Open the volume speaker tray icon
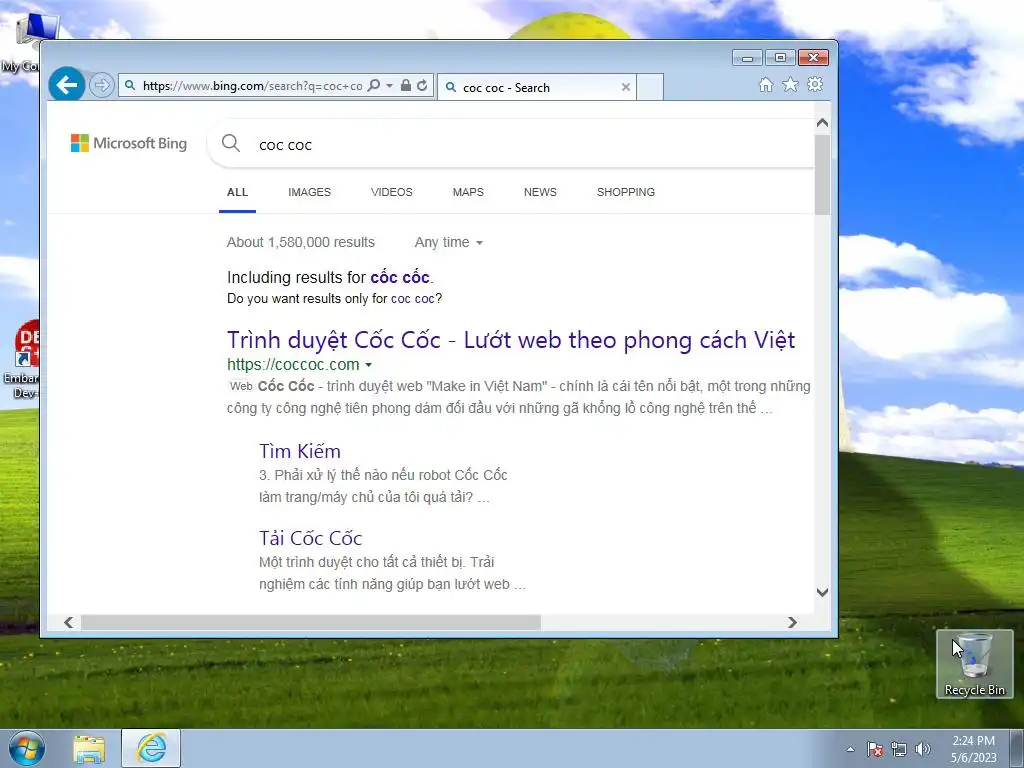1024x768 pixels. [923, 749]
